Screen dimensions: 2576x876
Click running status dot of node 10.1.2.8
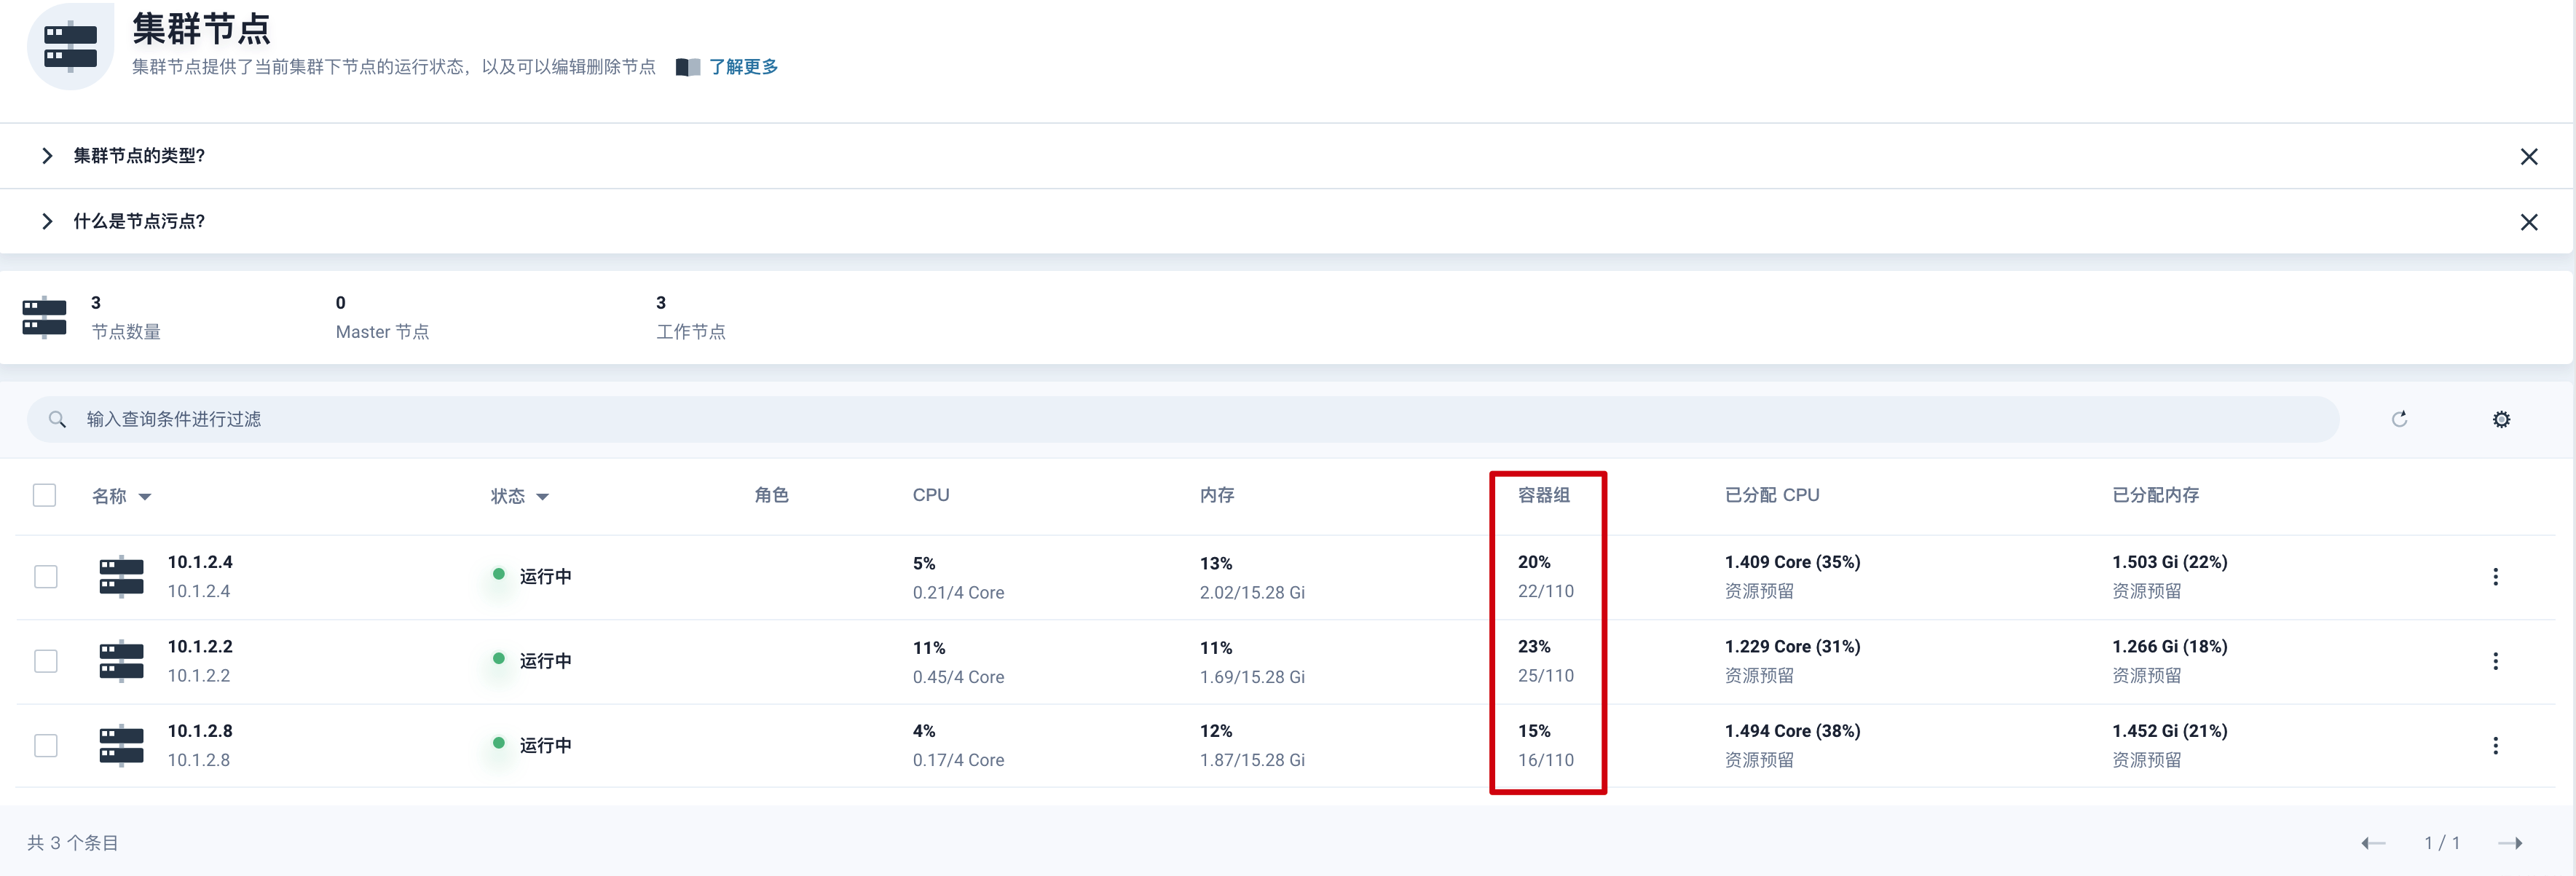498,743
